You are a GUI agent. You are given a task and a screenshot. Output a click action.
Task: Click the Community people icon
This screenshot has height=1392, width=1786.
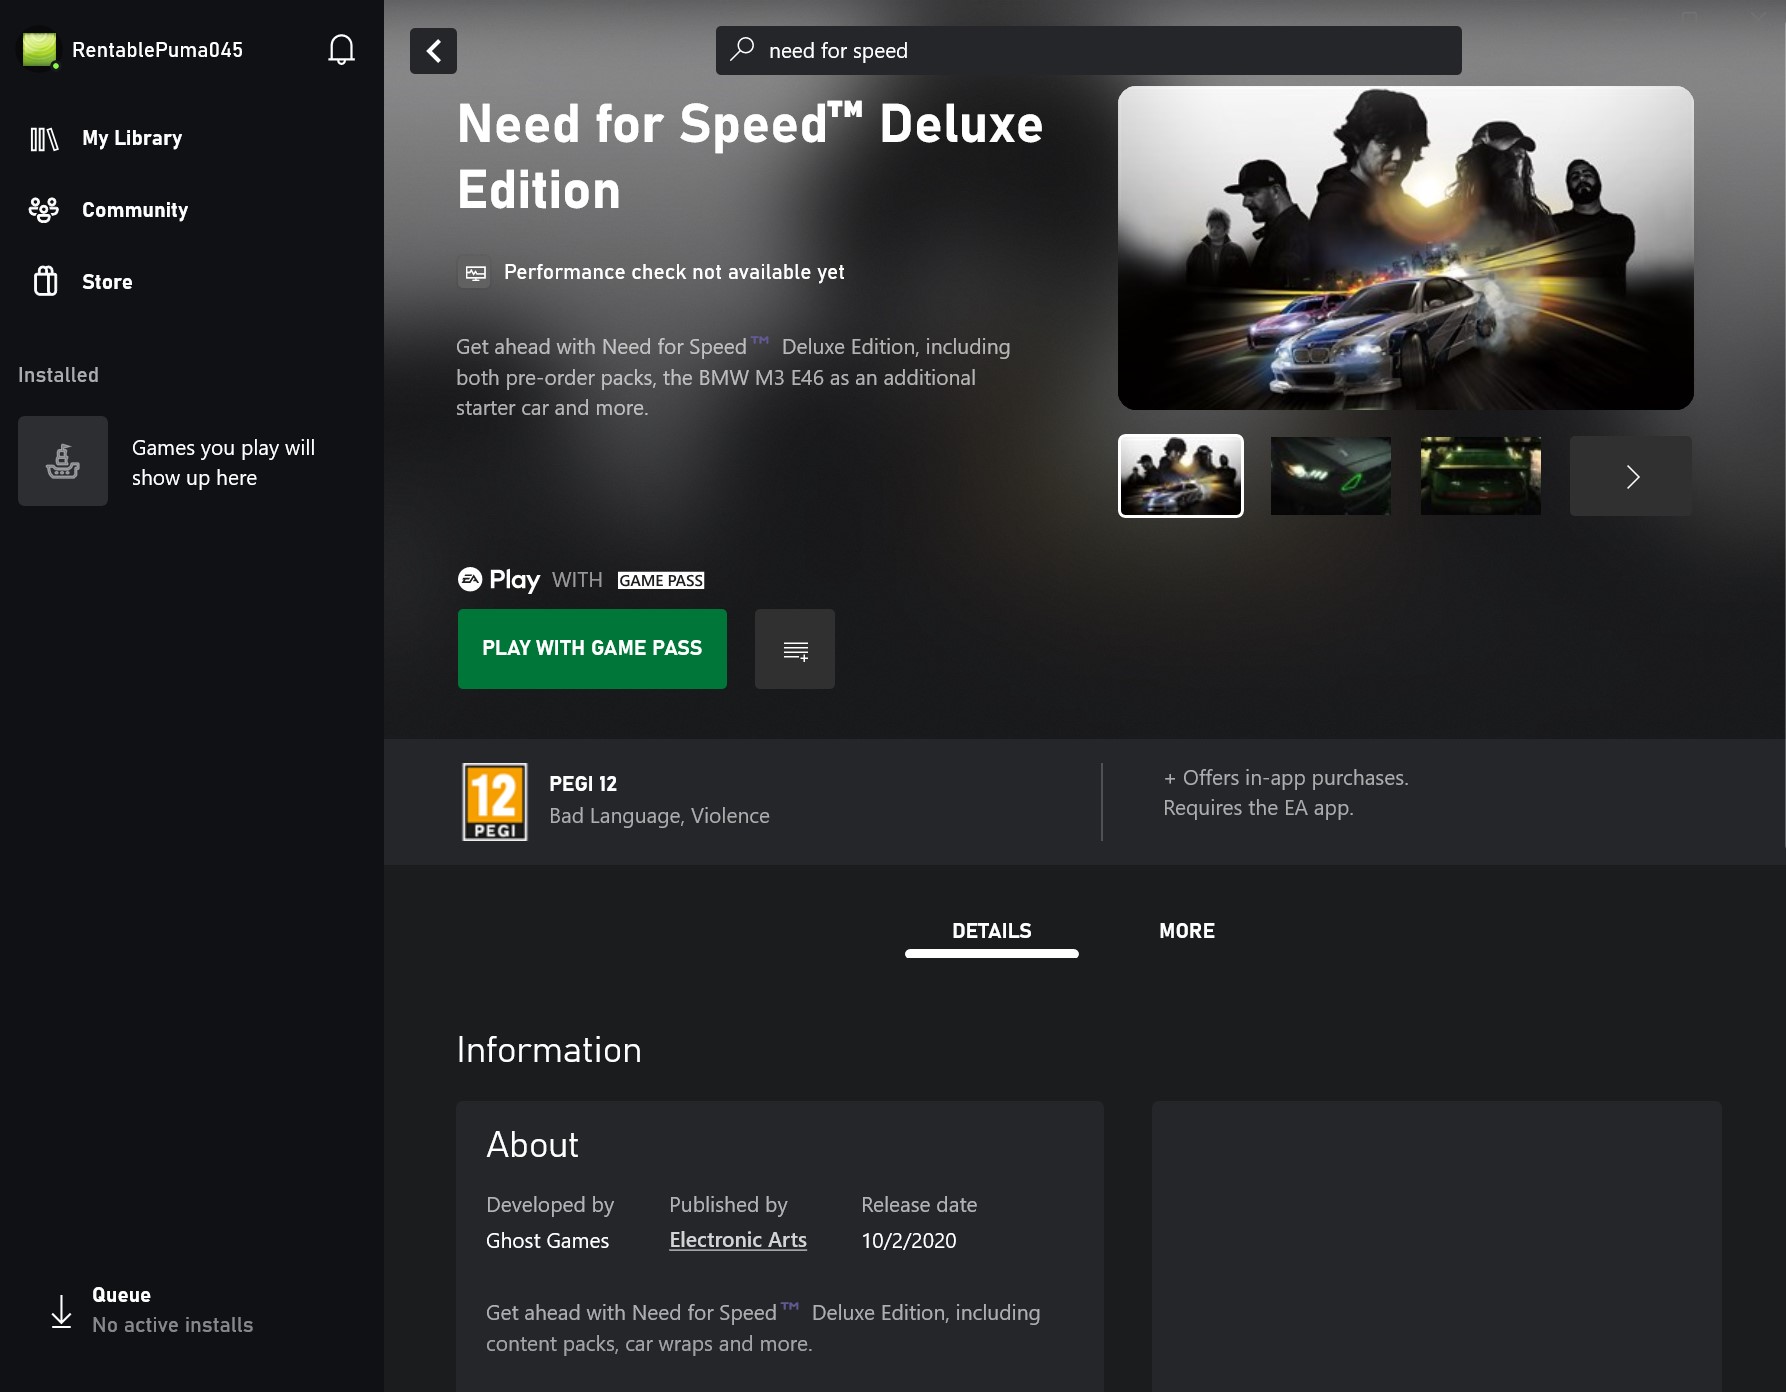click(44, 210)
